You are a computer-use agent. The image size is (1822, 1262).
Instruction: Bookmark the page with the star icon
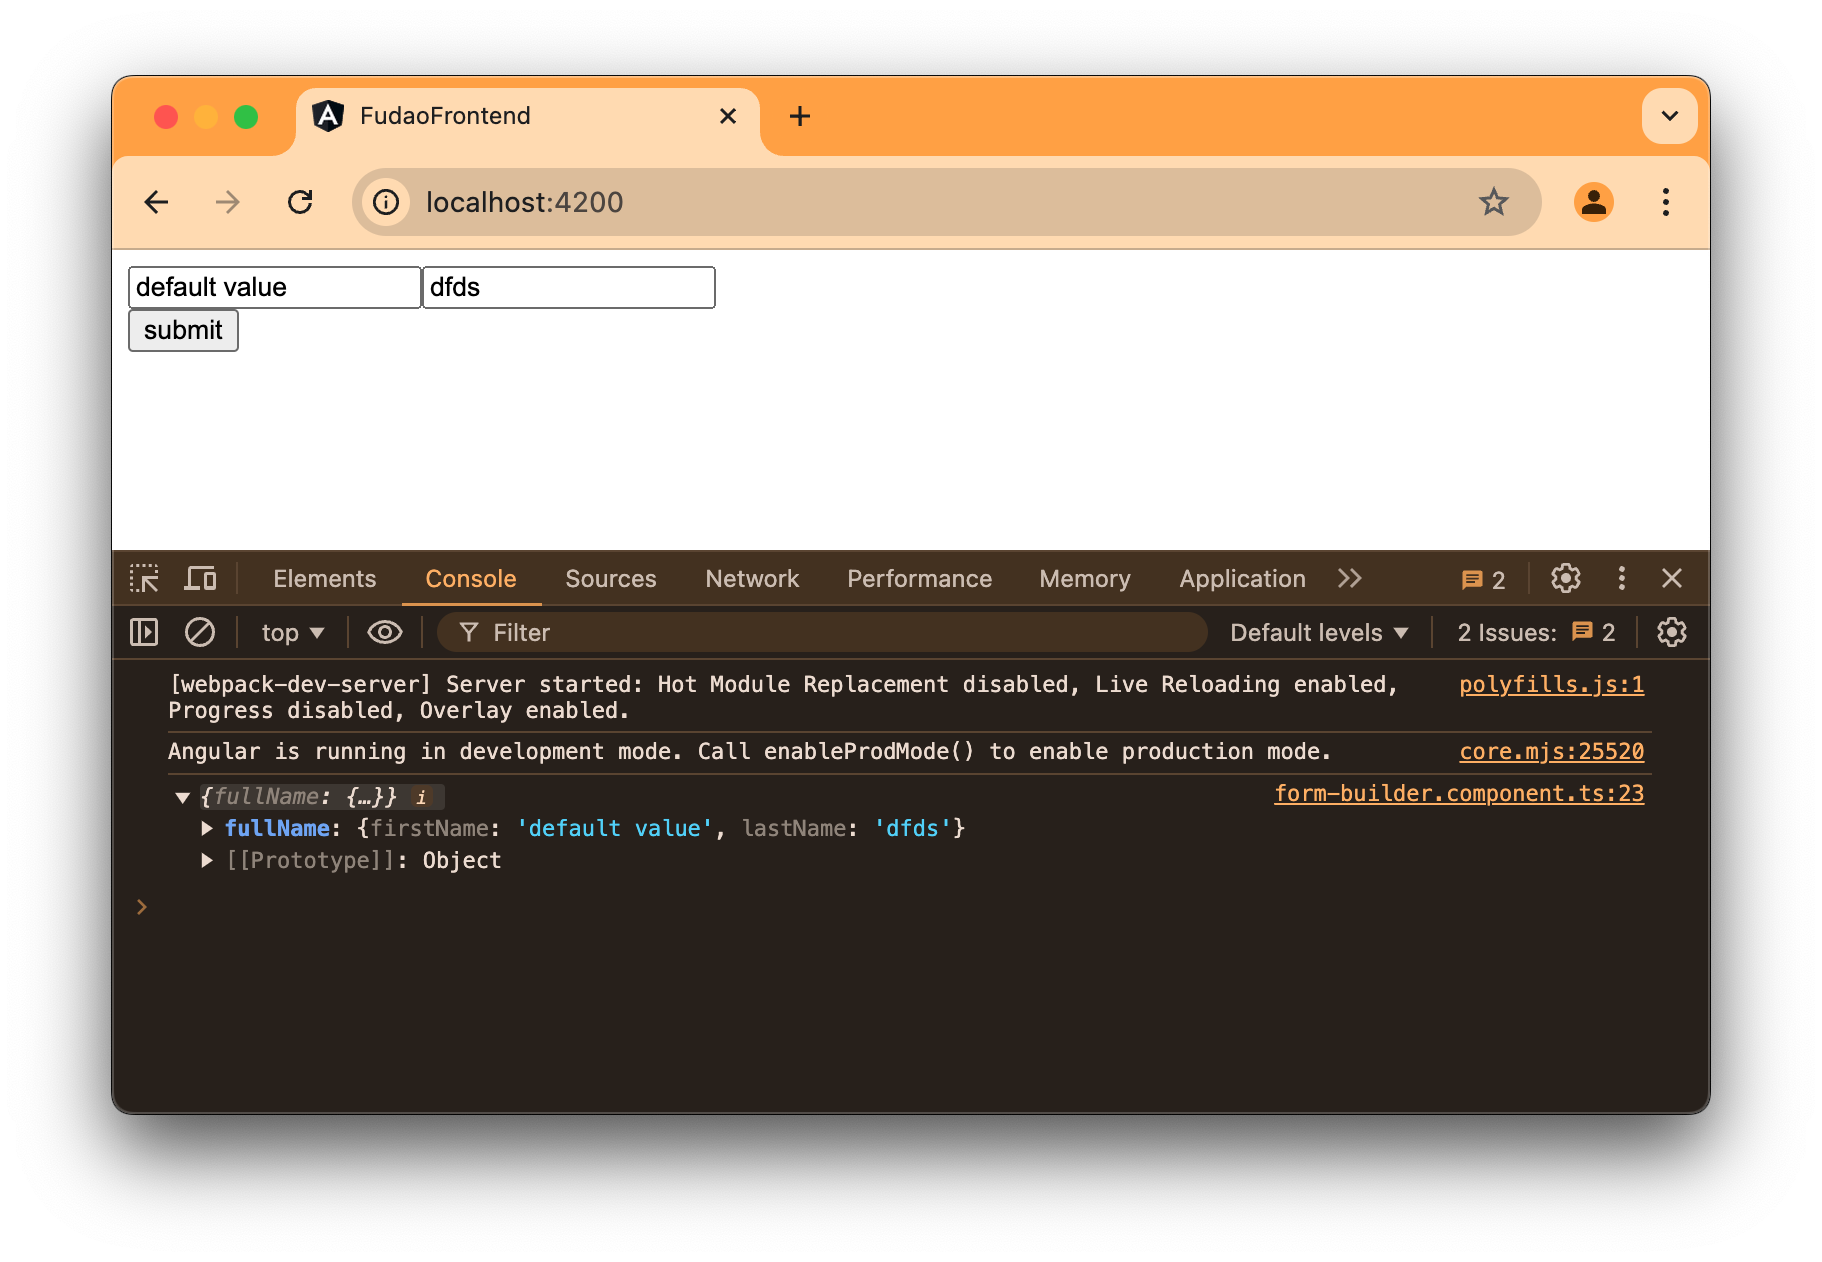coord(1493,201)
